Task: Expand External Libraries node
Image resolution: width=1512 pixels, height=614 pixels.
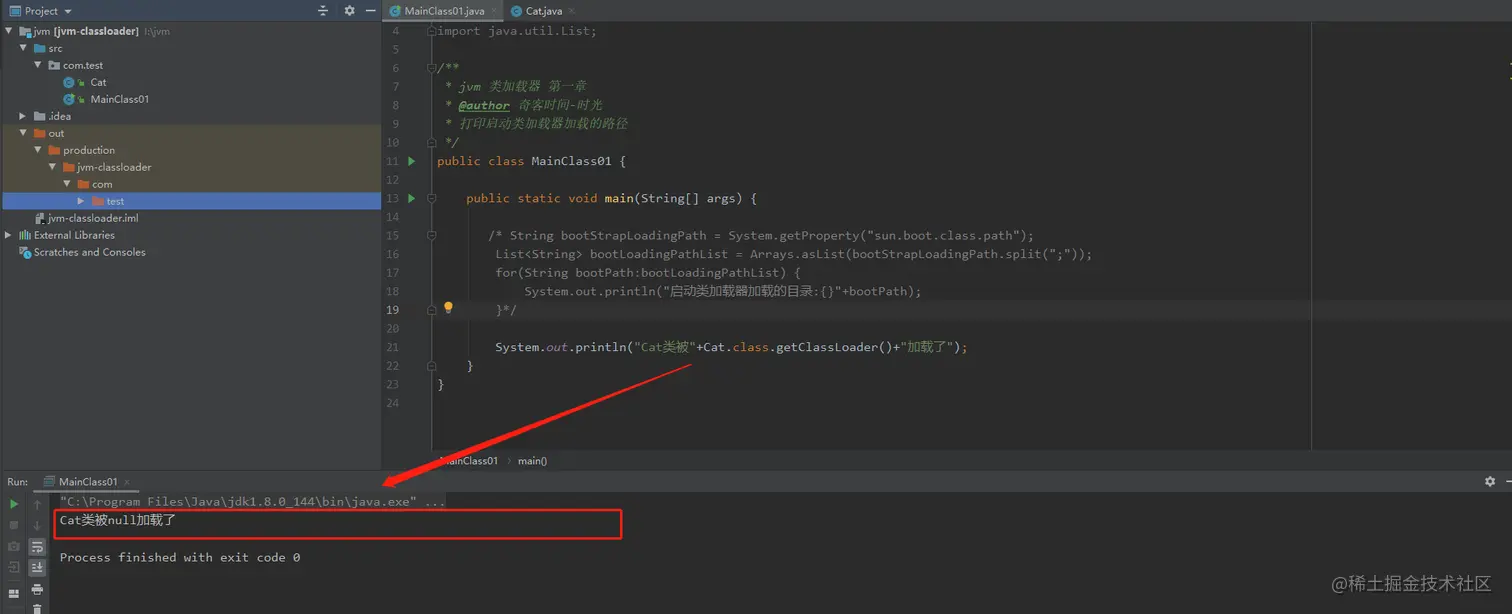Action: (9, 235)
